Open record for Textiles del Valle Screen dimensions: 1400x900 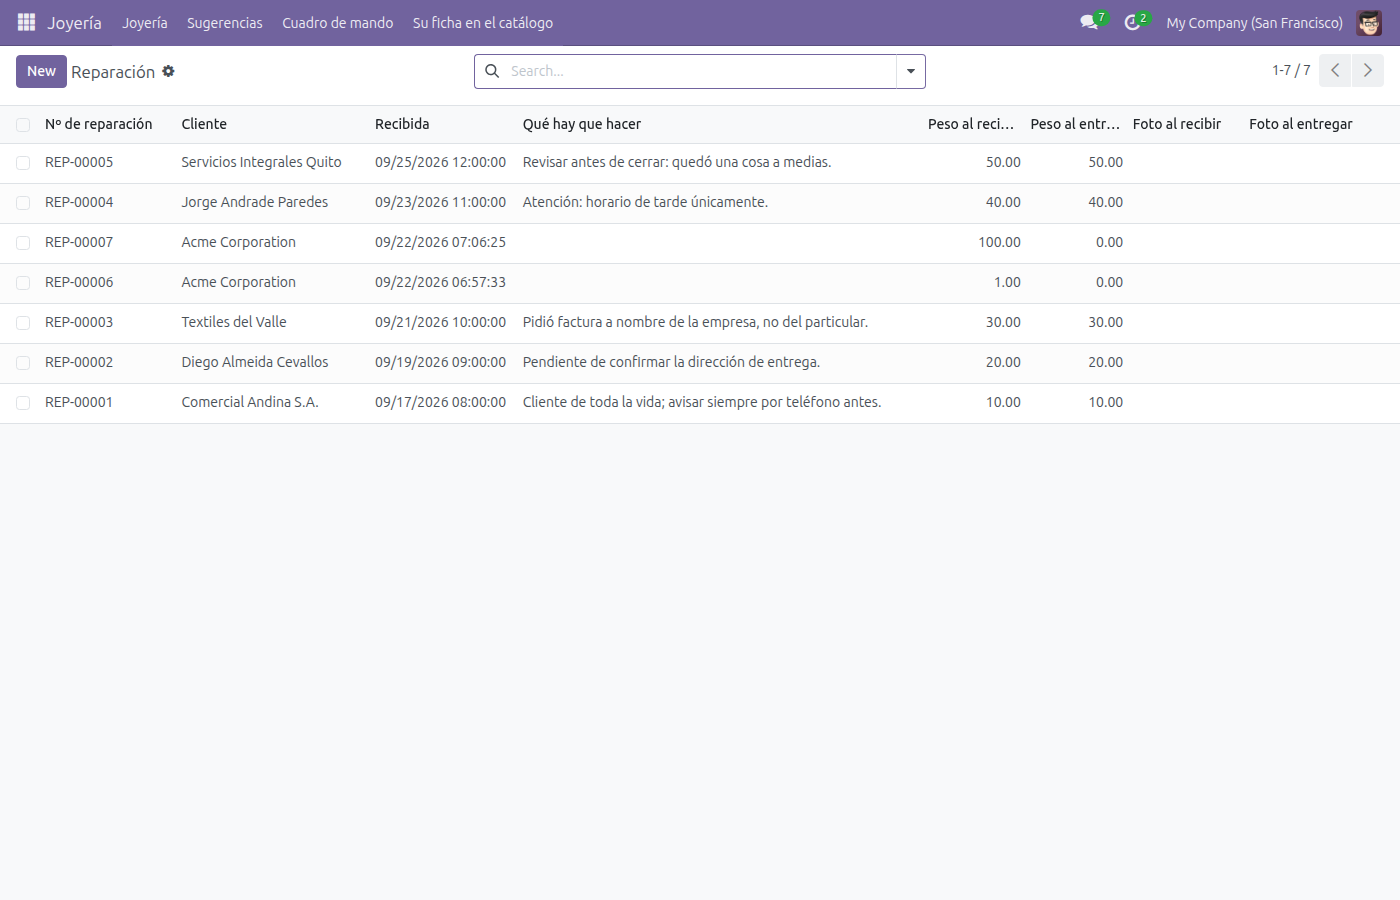(234, 322)
